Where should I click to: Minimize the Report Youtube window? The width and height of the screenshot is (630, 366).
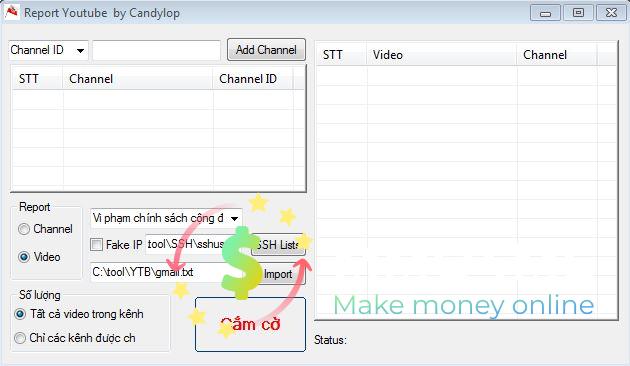(x=545, y=13)
